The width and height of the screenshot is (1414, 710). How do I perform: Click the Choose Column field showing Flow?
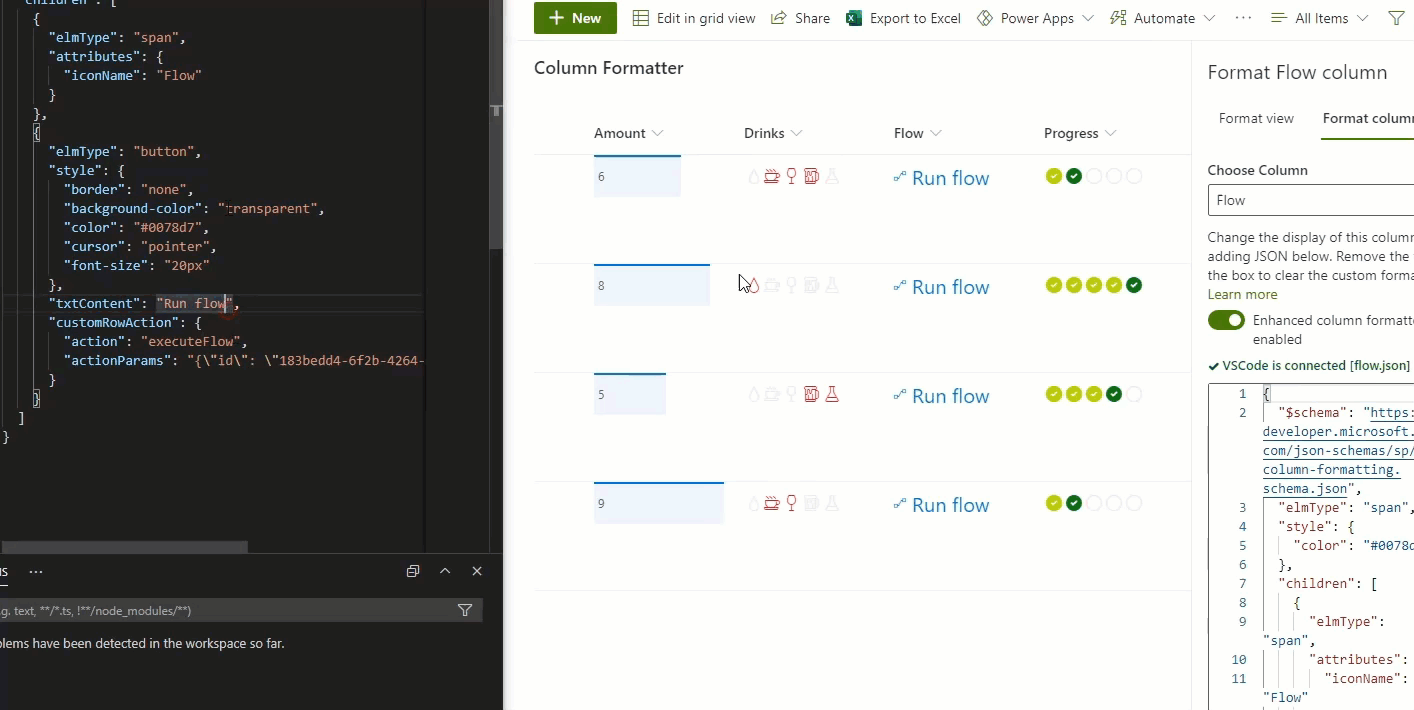point(1310,200)
